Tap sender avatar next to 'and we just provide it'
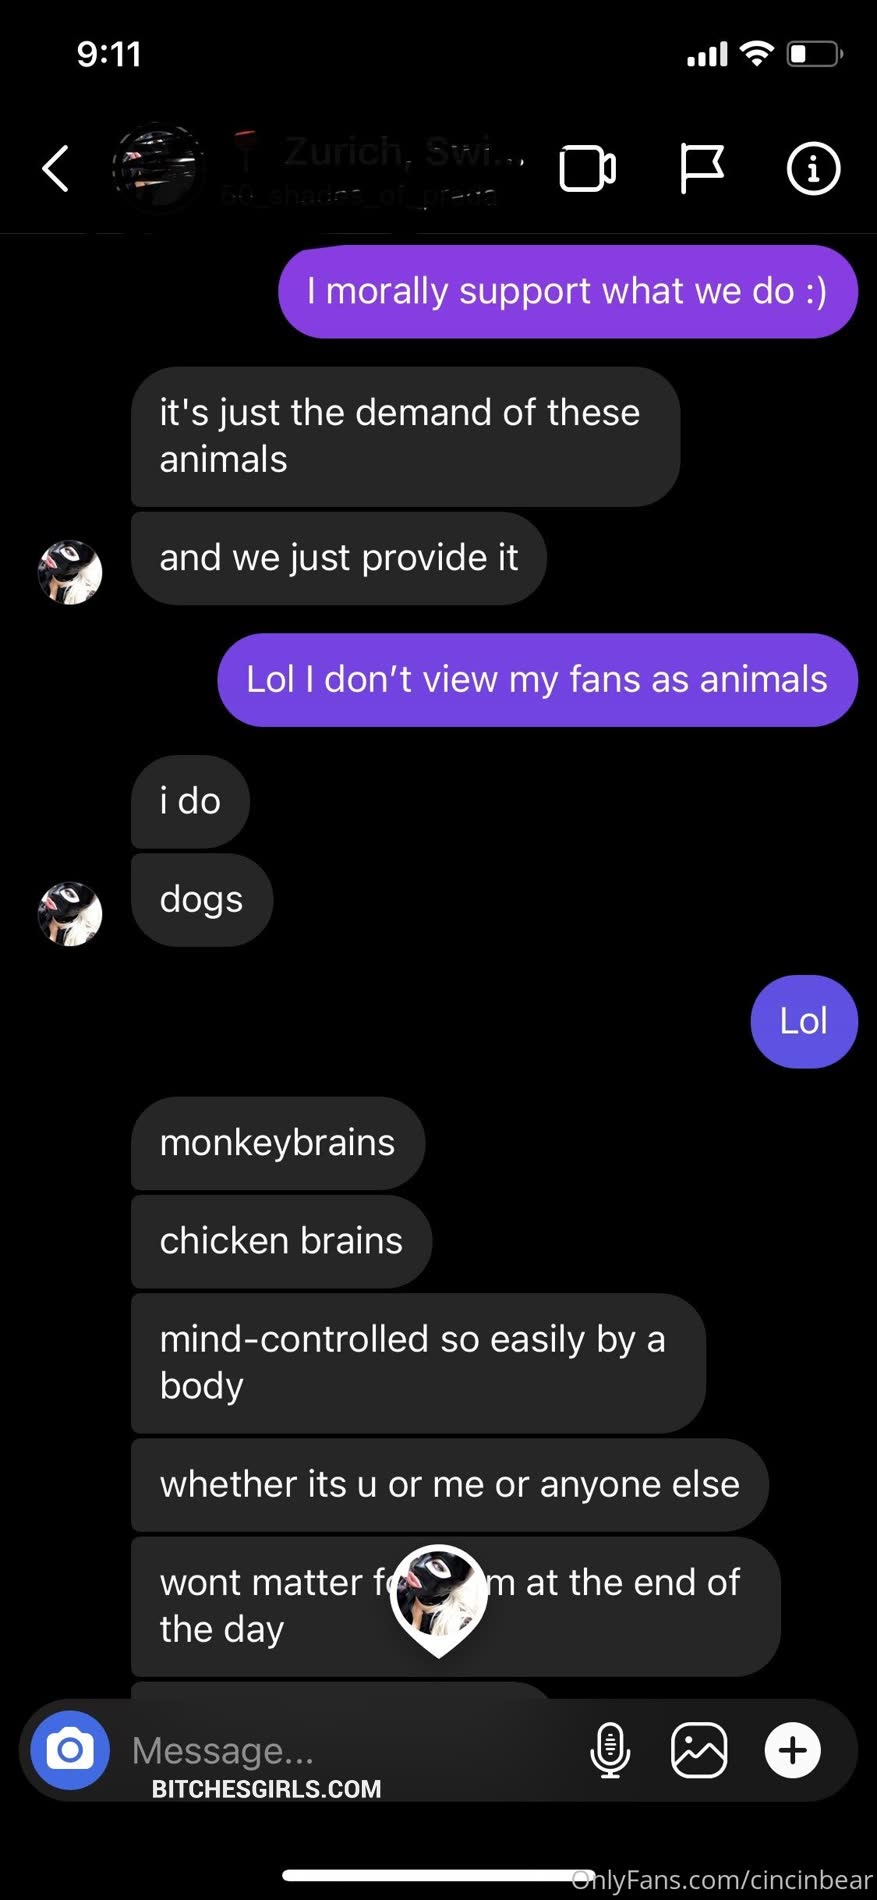Image resolution: width=877 pixels, height=1900 pixels. (70, 573)
